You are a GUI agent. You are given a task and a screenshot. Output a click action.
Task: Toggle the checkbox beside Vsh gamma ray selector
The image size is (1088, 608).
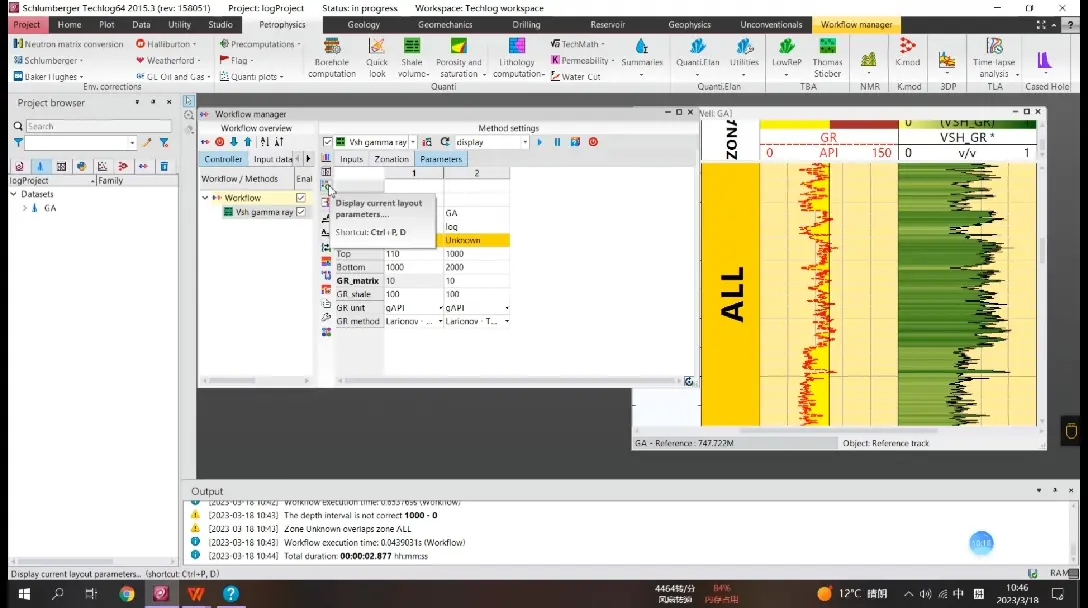[x=328, y=142]
